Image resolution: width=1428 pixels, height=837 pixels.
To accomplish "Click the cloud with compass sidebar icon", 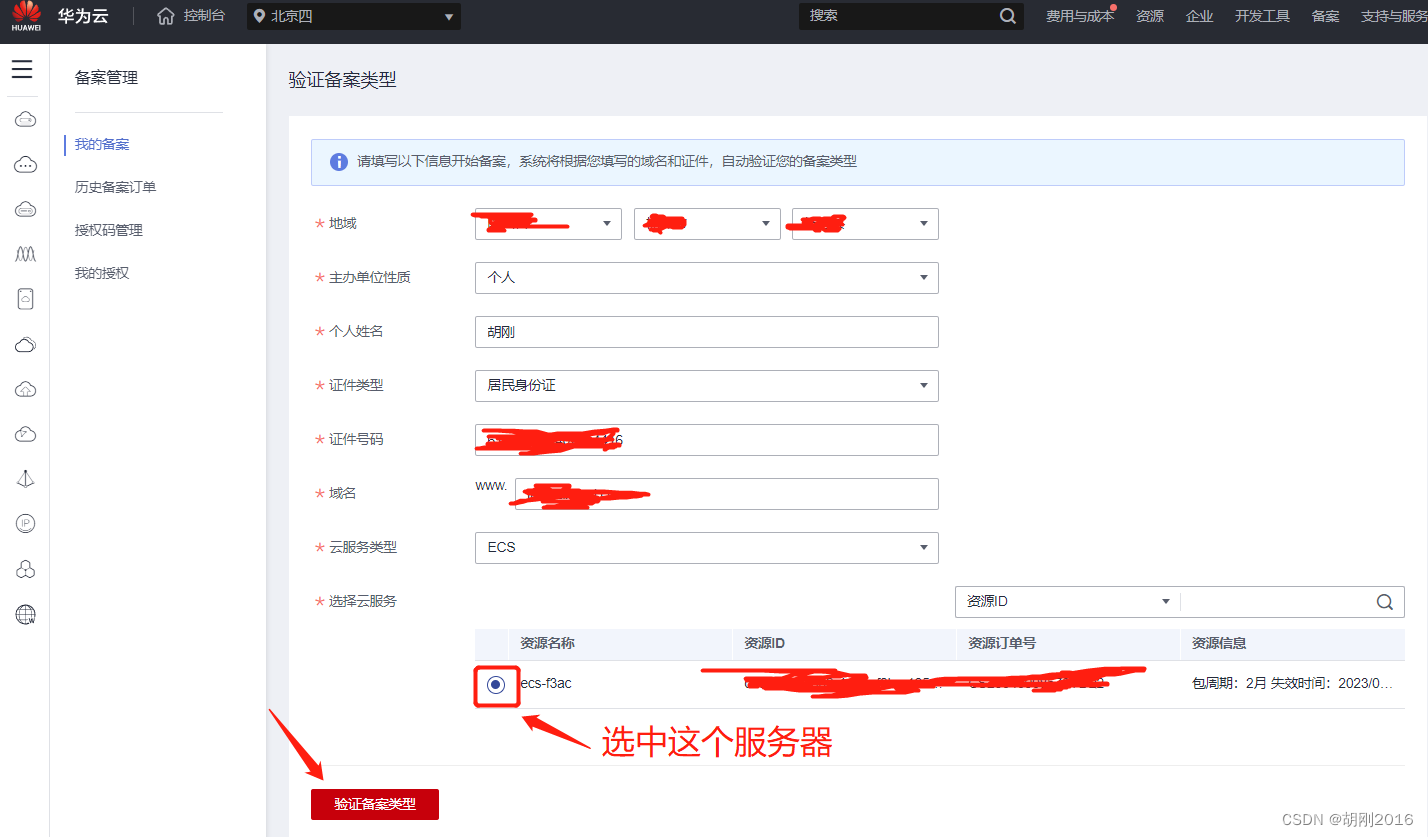I will point(26,434).
